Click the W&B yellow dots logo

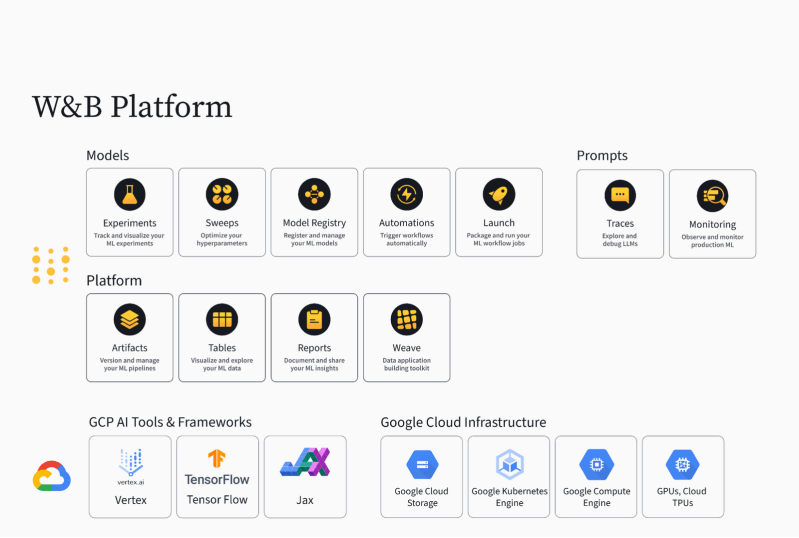[x=50, y=265]
